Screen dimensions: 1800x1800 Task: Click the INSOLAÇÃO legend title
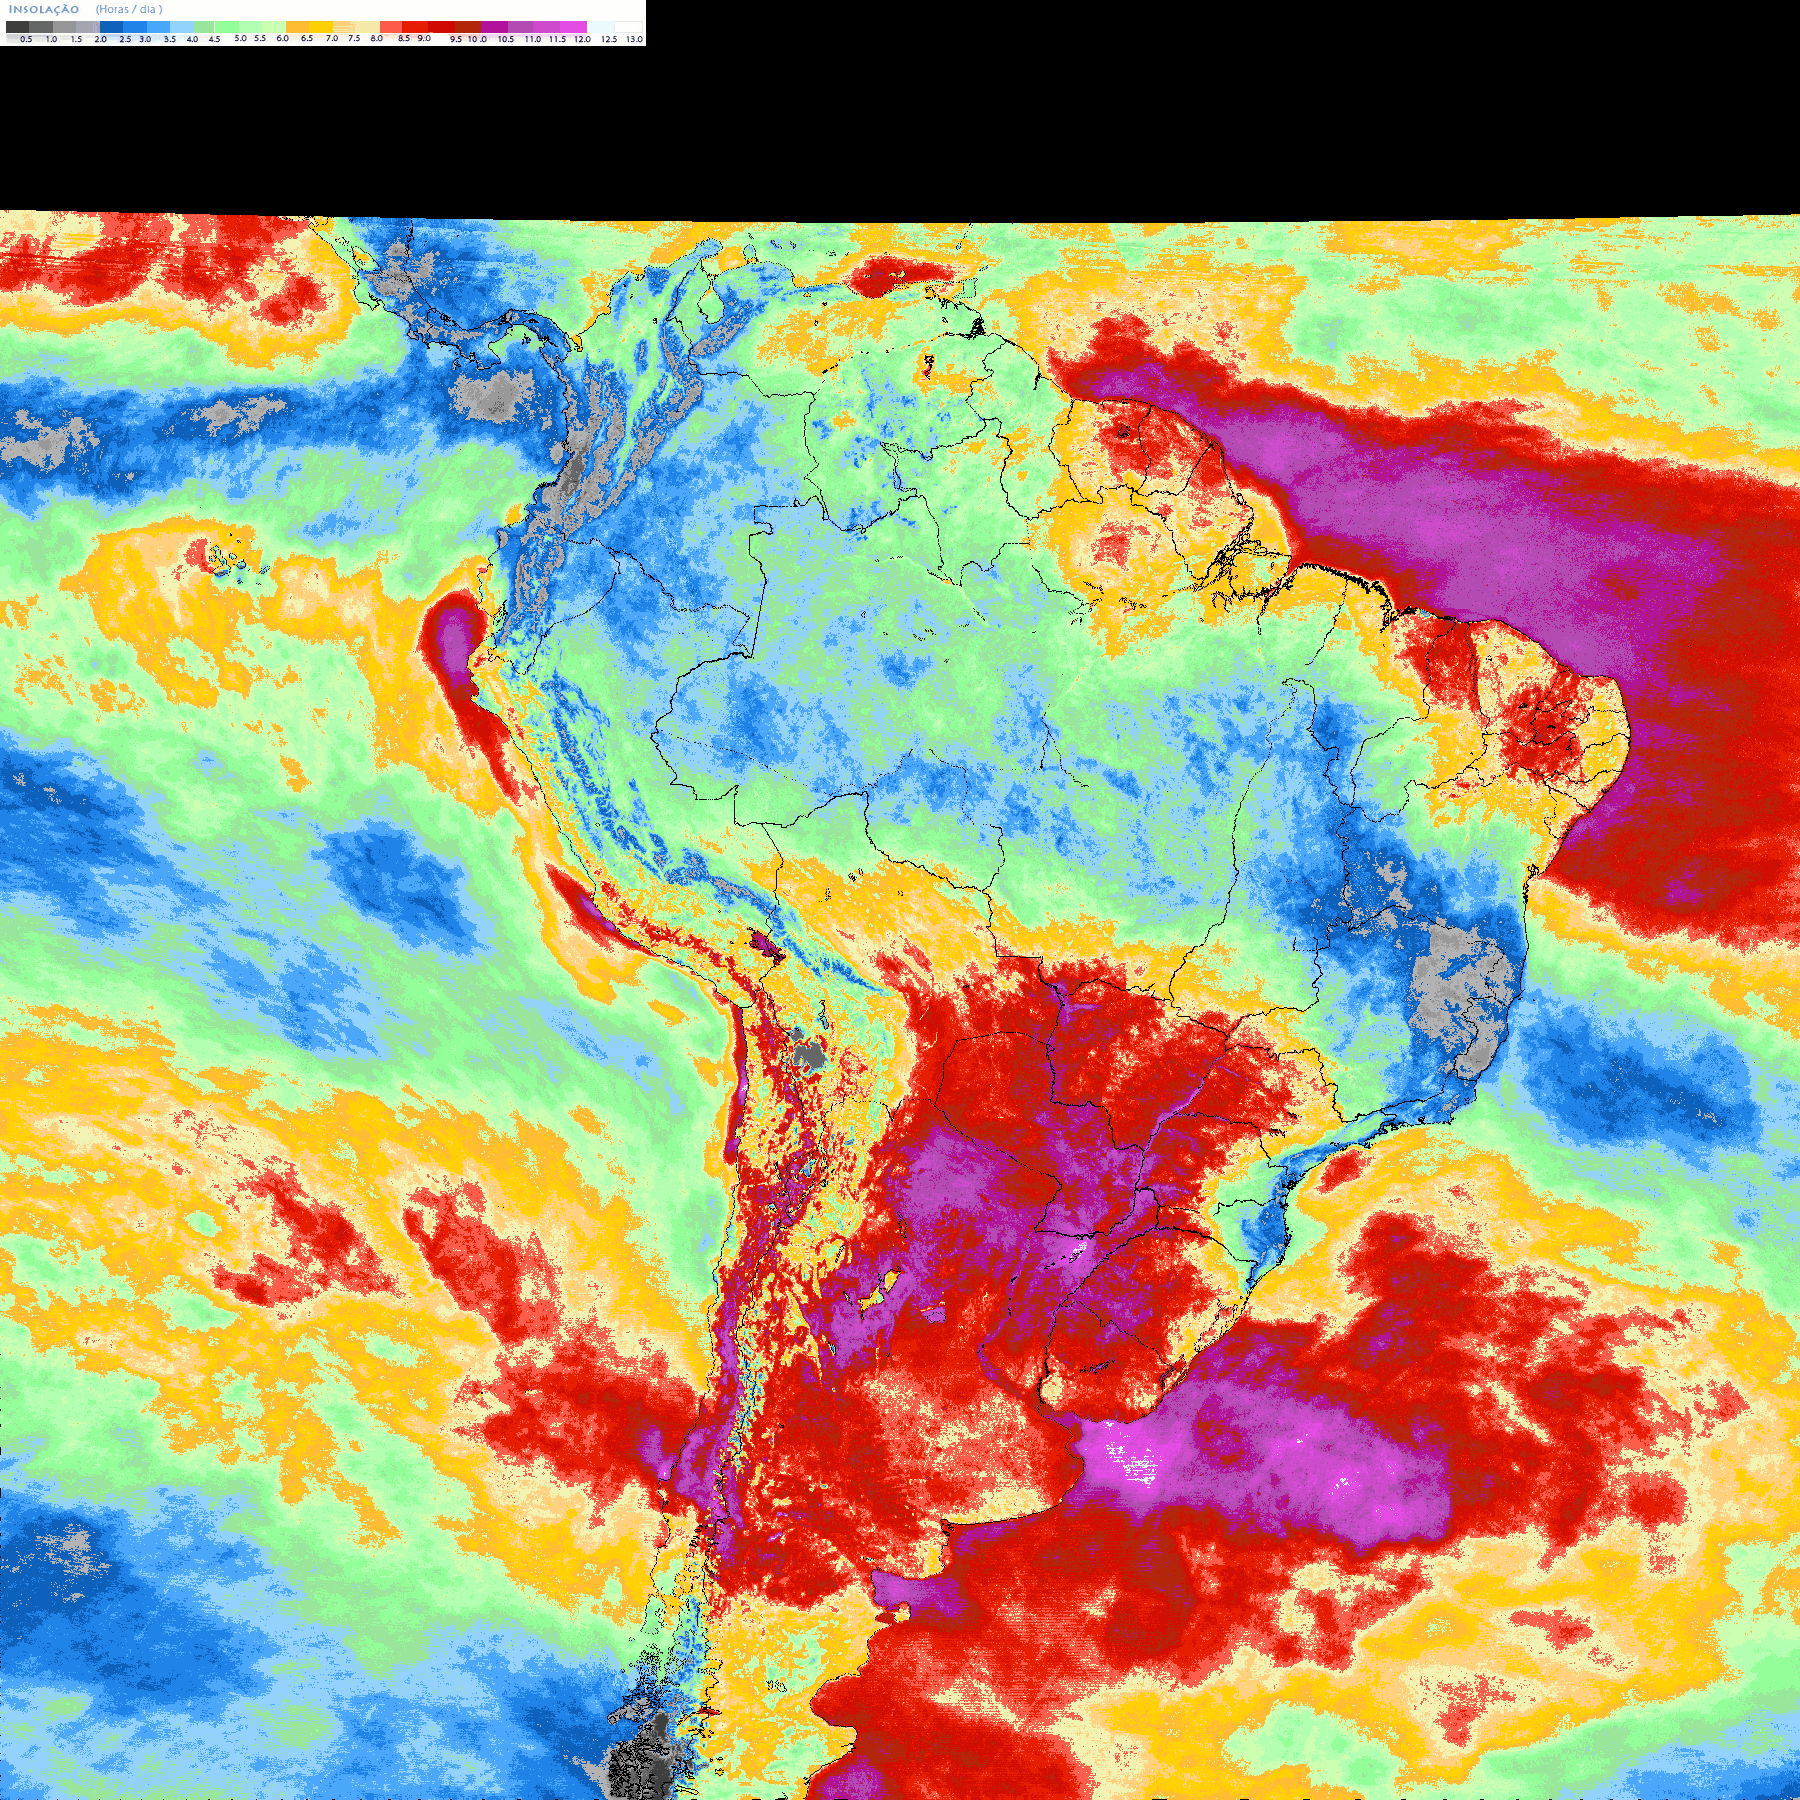click(44, 9)
